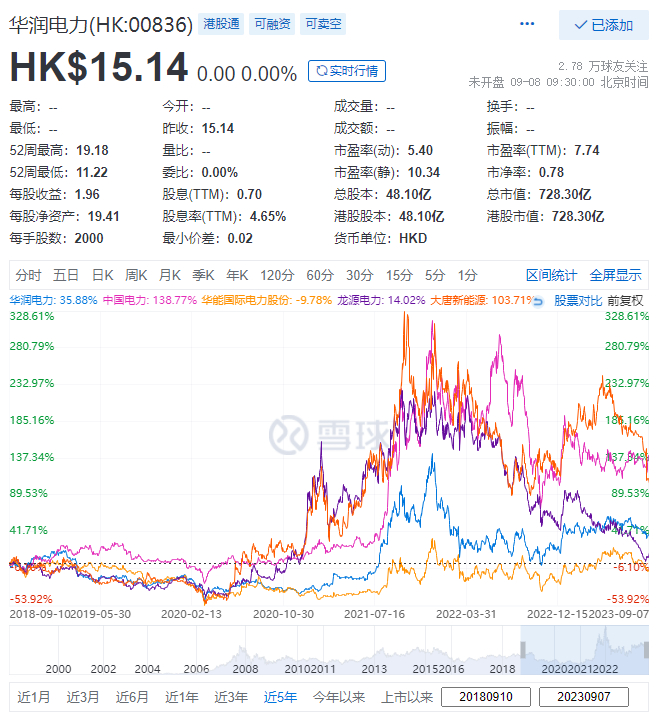Click the 2008 mark in timeline navigator

tap(245, 669)
